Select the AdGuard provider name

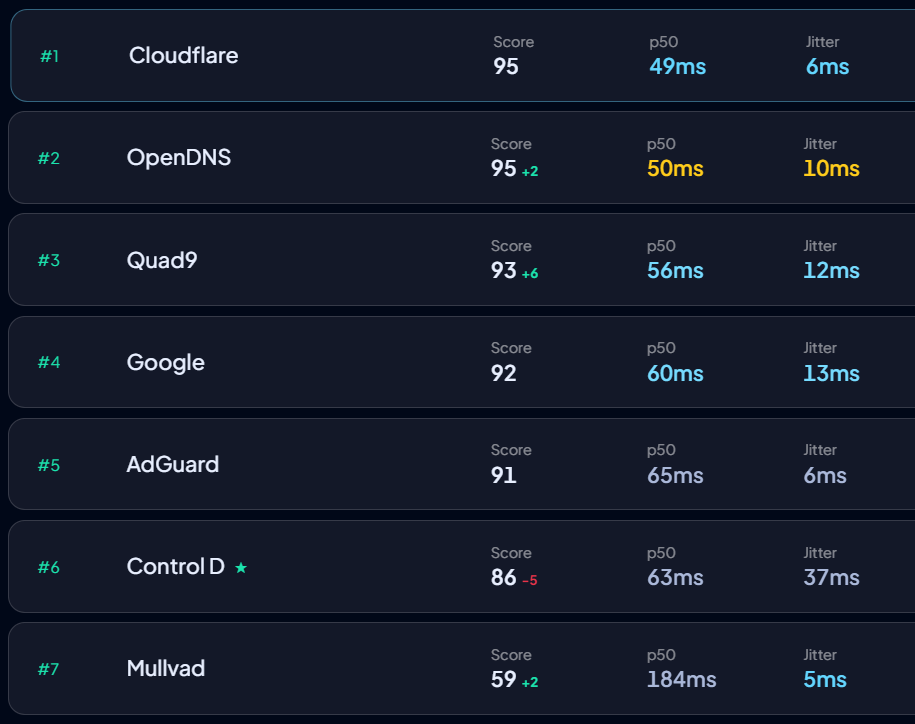click(x=173, y=464)
